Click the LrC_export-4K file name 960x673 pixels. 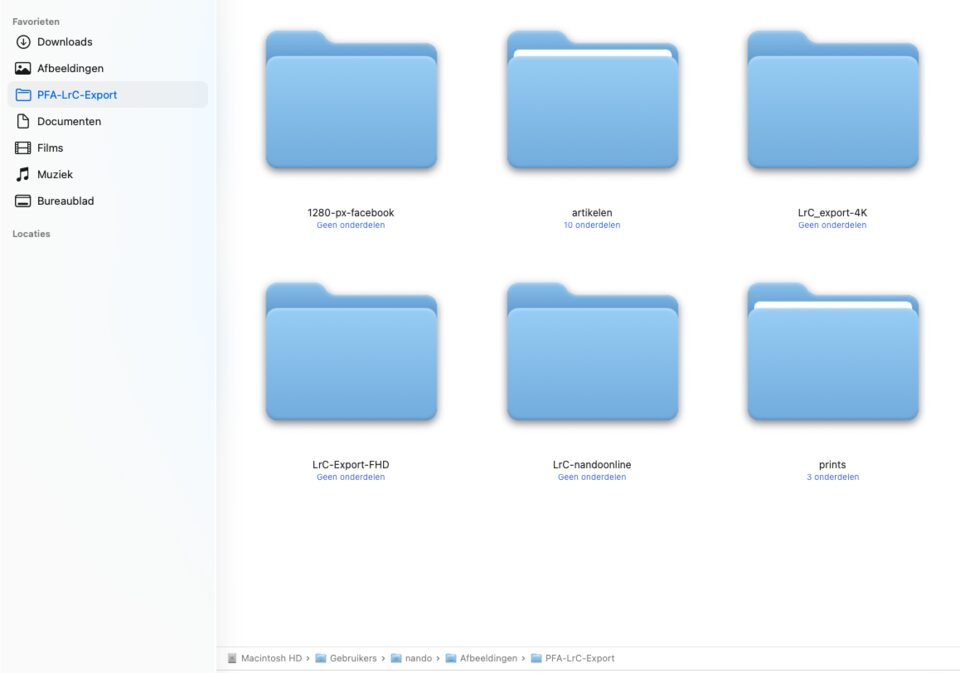(x=833, y=212)
